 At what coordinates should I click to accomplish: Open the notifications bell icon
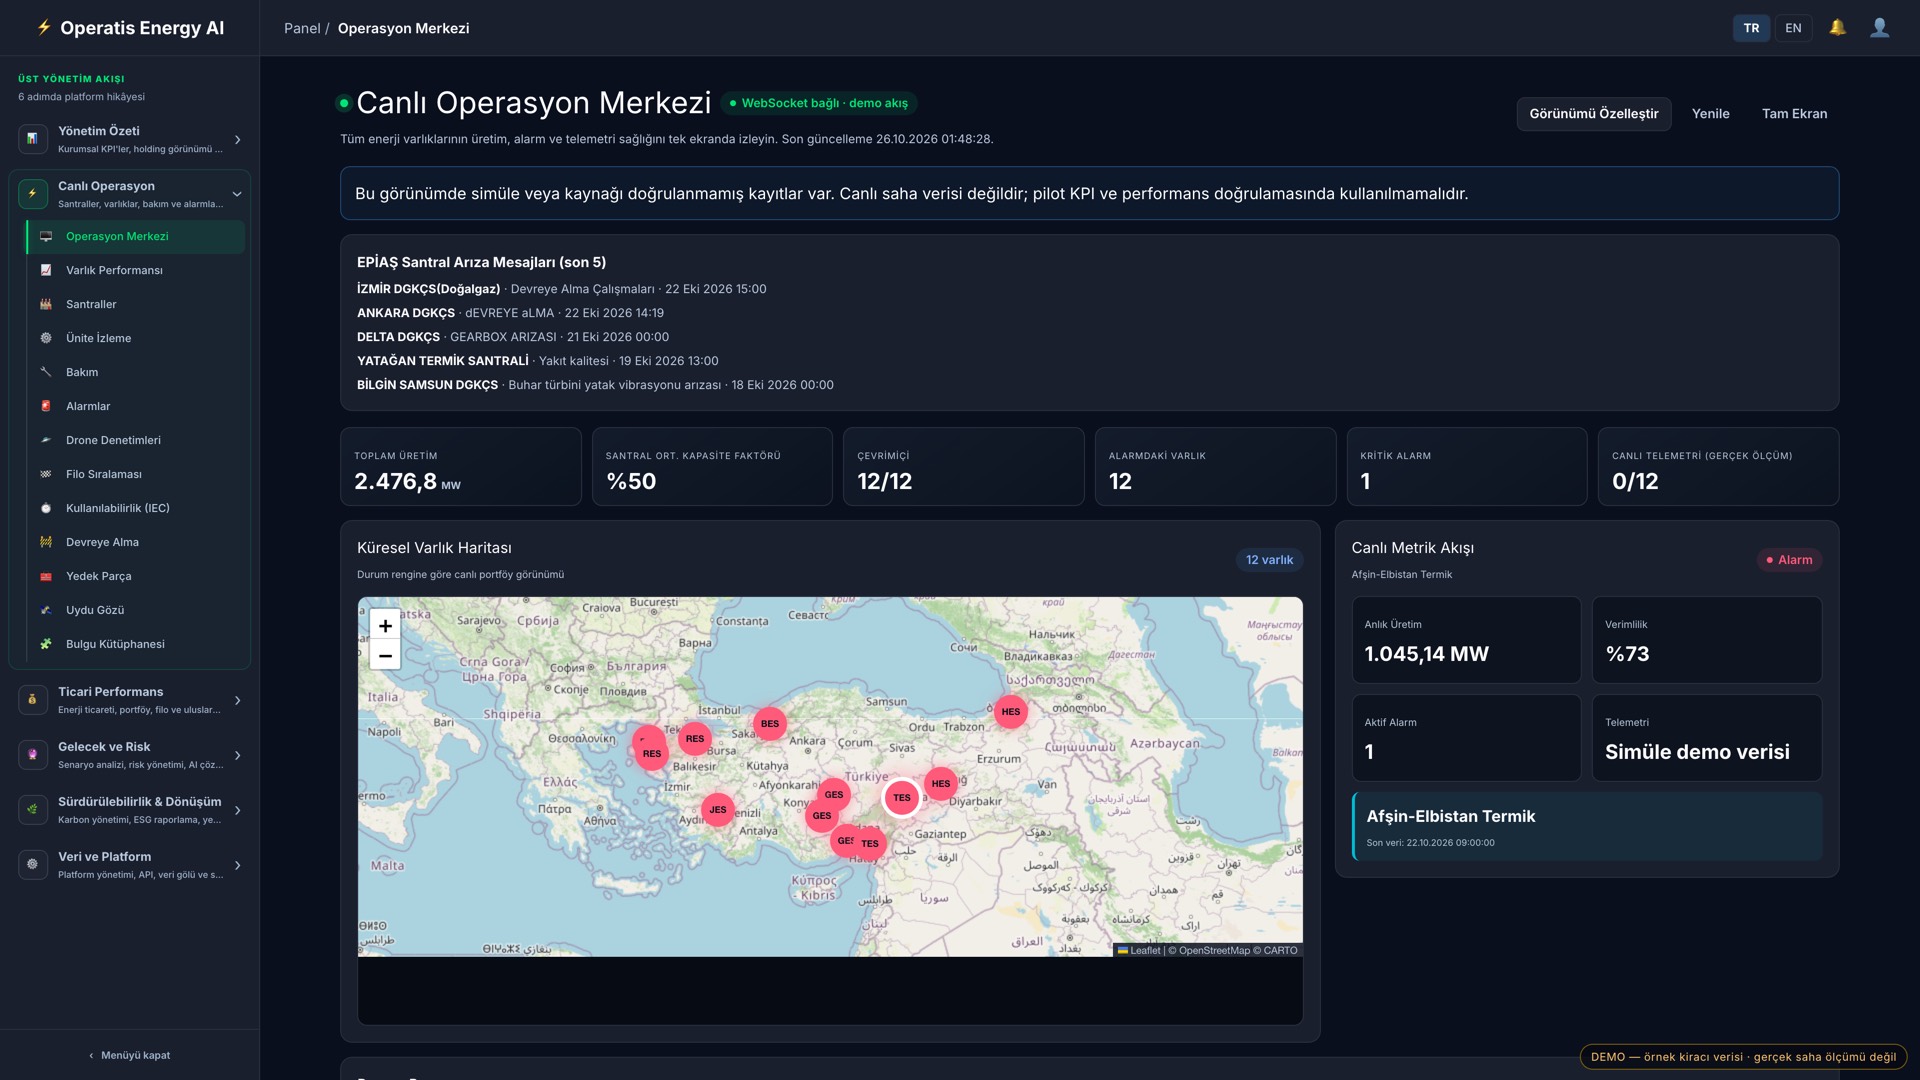click(x=1837, y=28)
